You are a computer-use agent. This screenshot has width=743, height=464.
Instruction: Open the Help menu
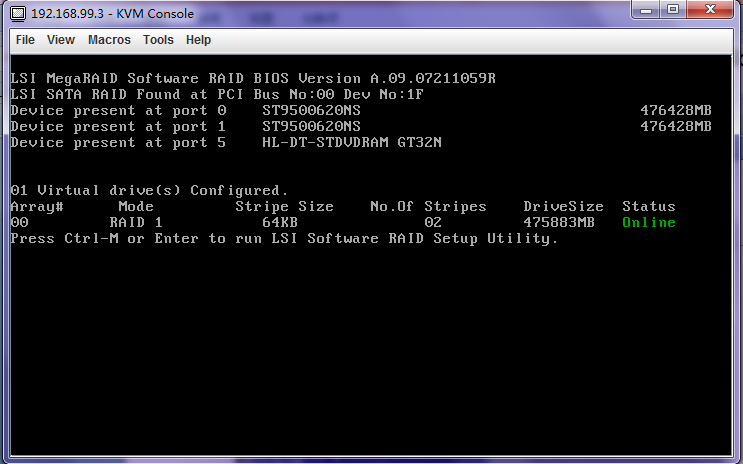(x=198, y=40)
